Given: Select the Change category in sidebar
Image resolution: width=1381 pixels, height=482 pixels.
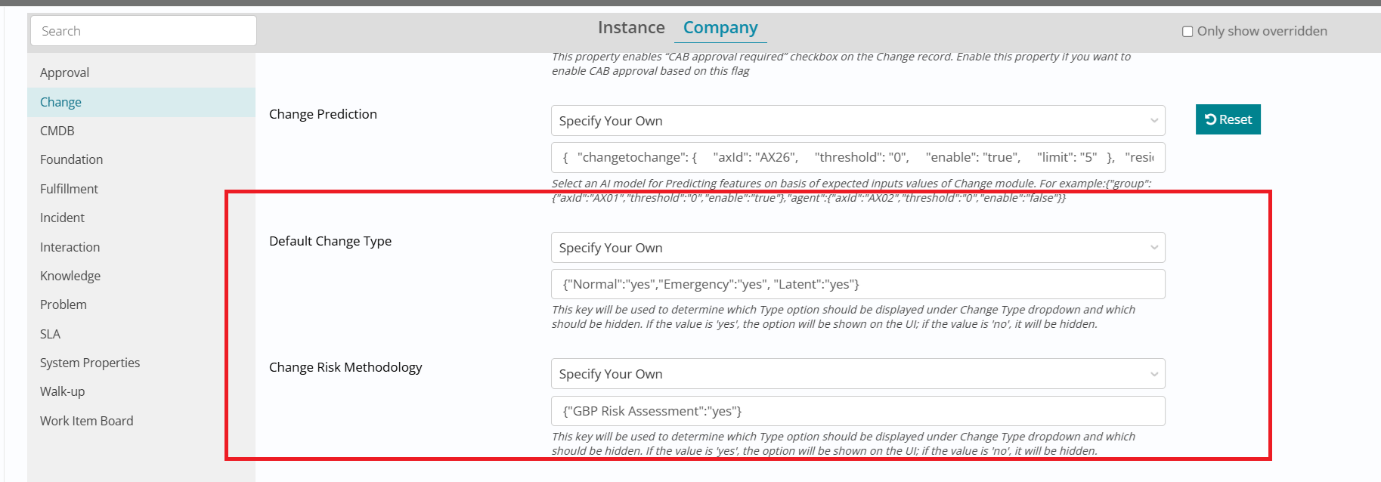Looking at the screenshot, I should (x=61, y=102).
